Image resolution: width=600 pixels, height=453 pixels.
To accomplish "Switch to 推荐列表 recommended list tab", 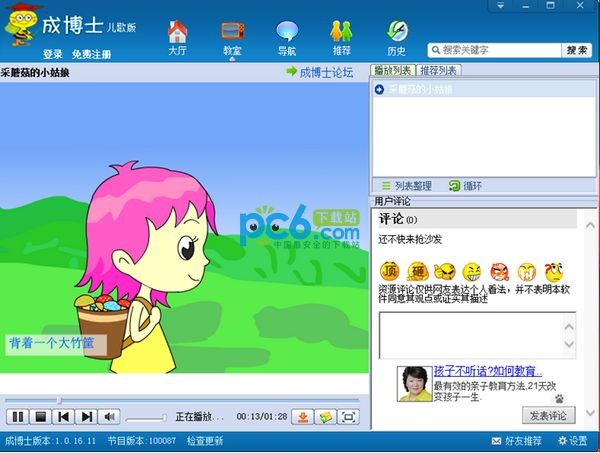I will coord(438,70).
